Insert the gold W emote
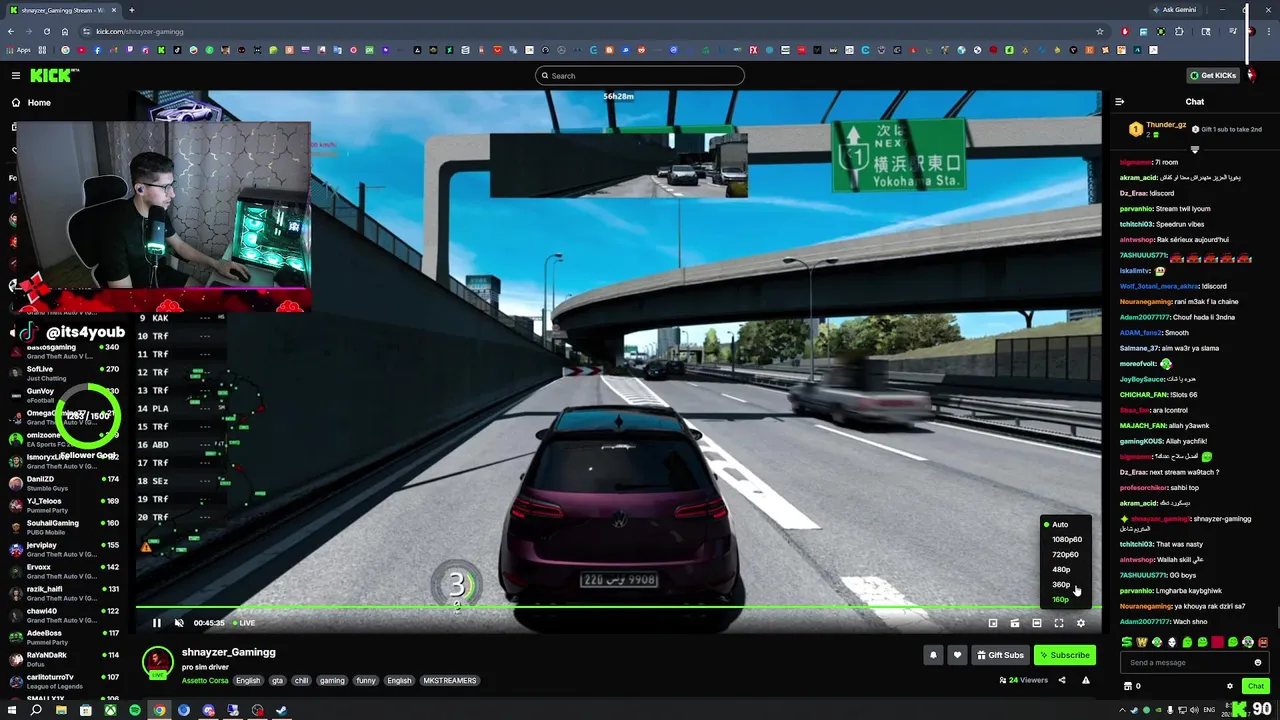 [1142, 642]
